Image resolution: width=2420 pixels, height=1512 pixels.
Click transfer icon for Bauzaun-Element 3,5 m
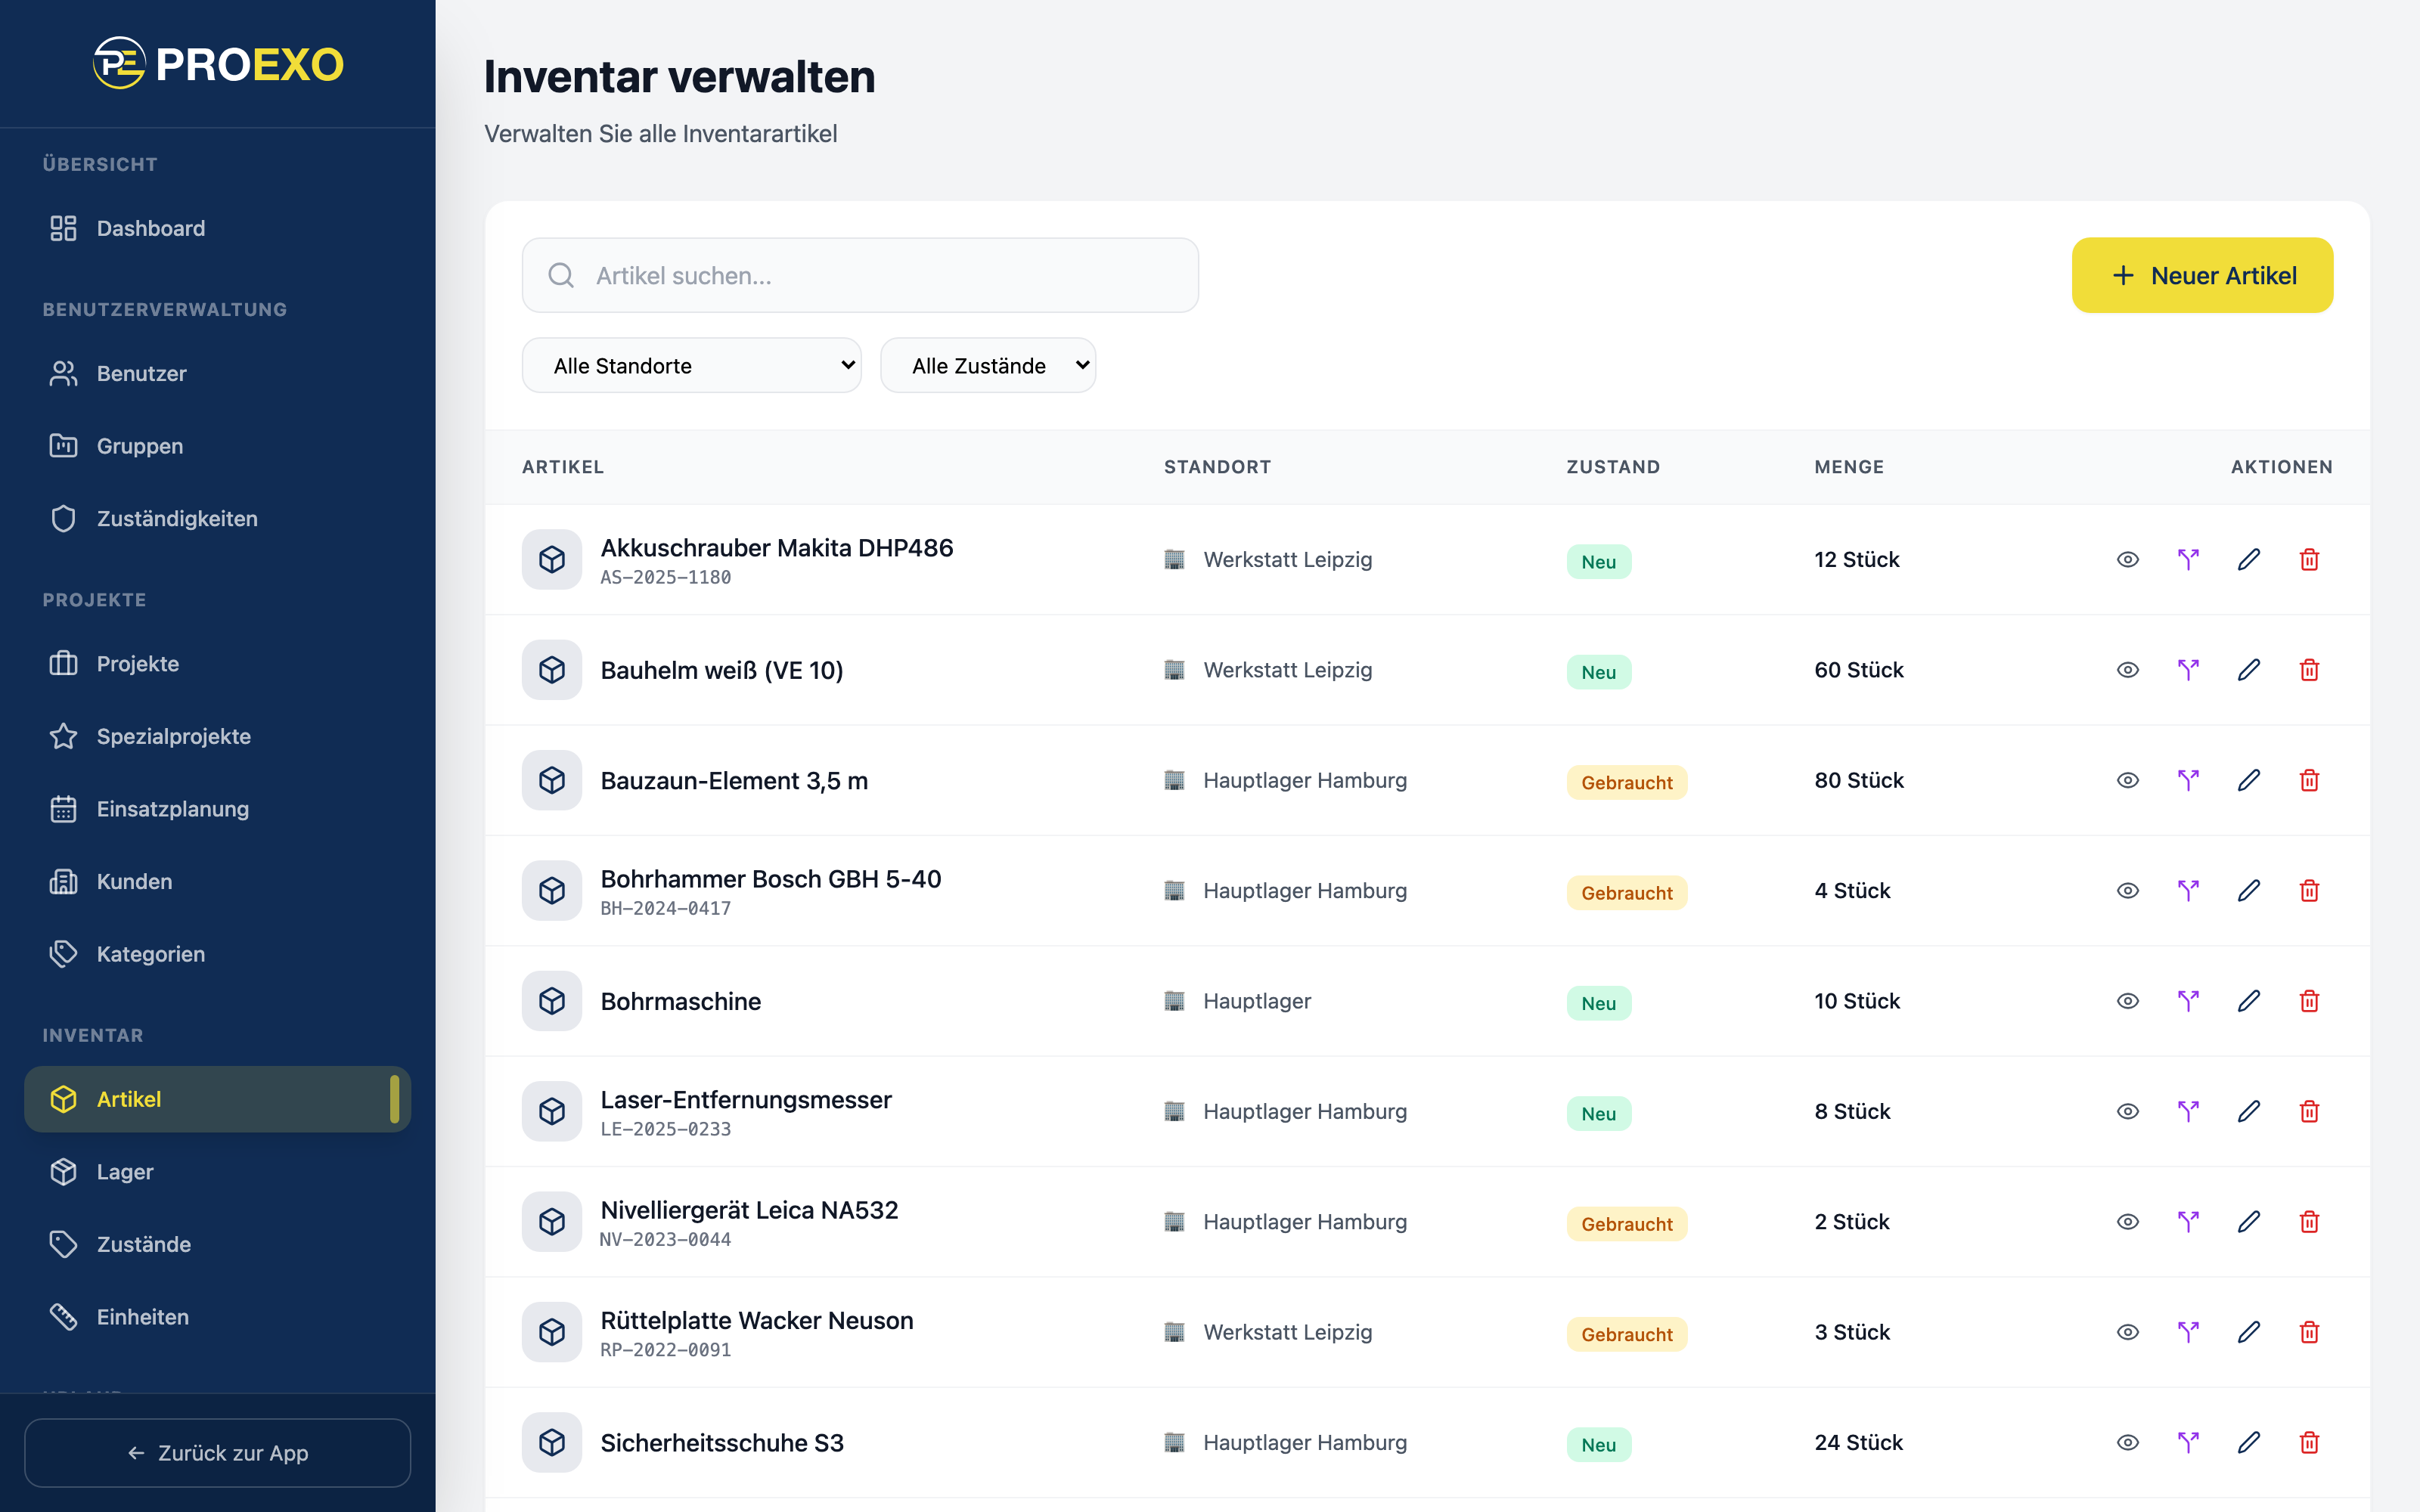pos(2188,780)
